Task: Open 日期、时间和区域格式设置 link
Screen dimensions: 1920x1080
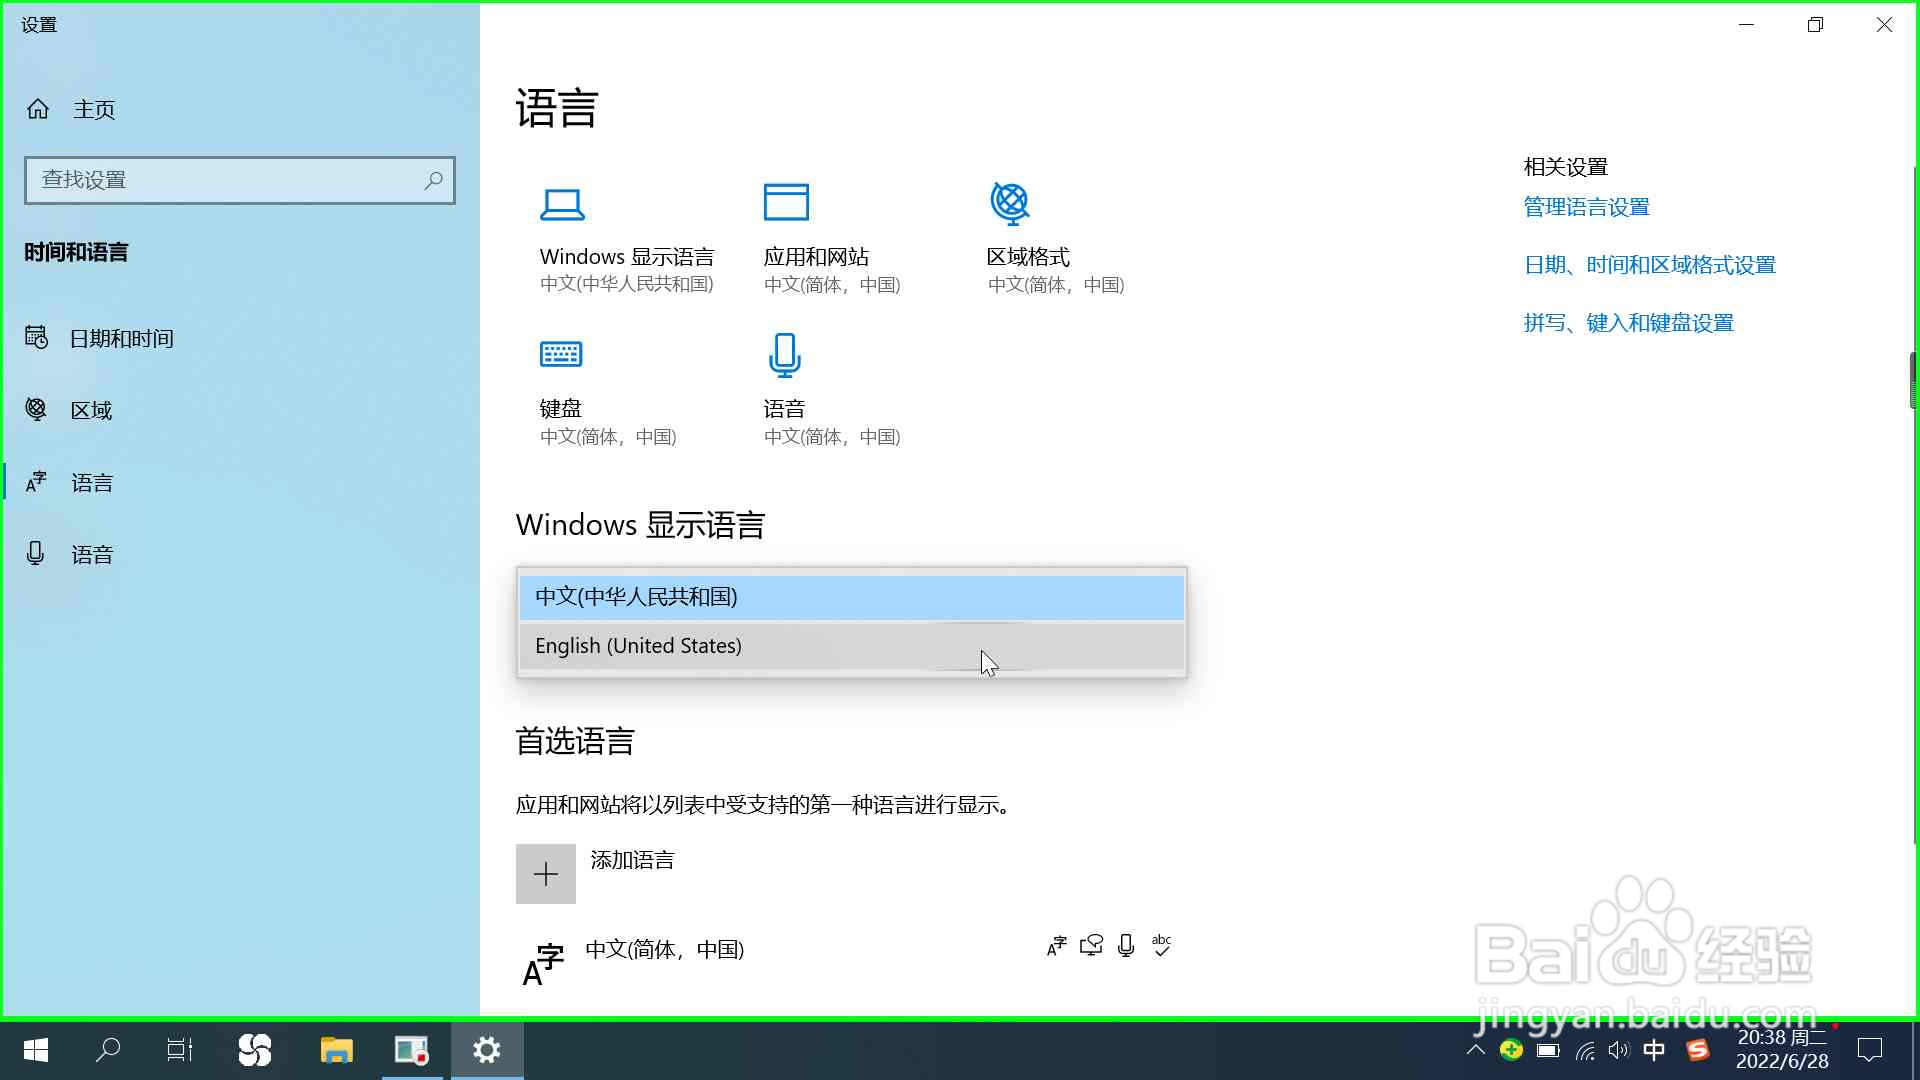Action: pos(1649,265)
